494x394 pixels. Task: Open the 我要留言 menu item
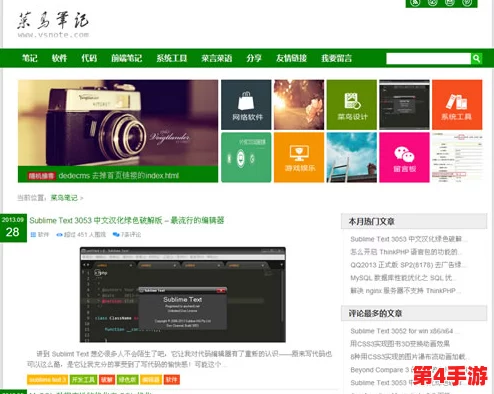(x=336, y=58)
